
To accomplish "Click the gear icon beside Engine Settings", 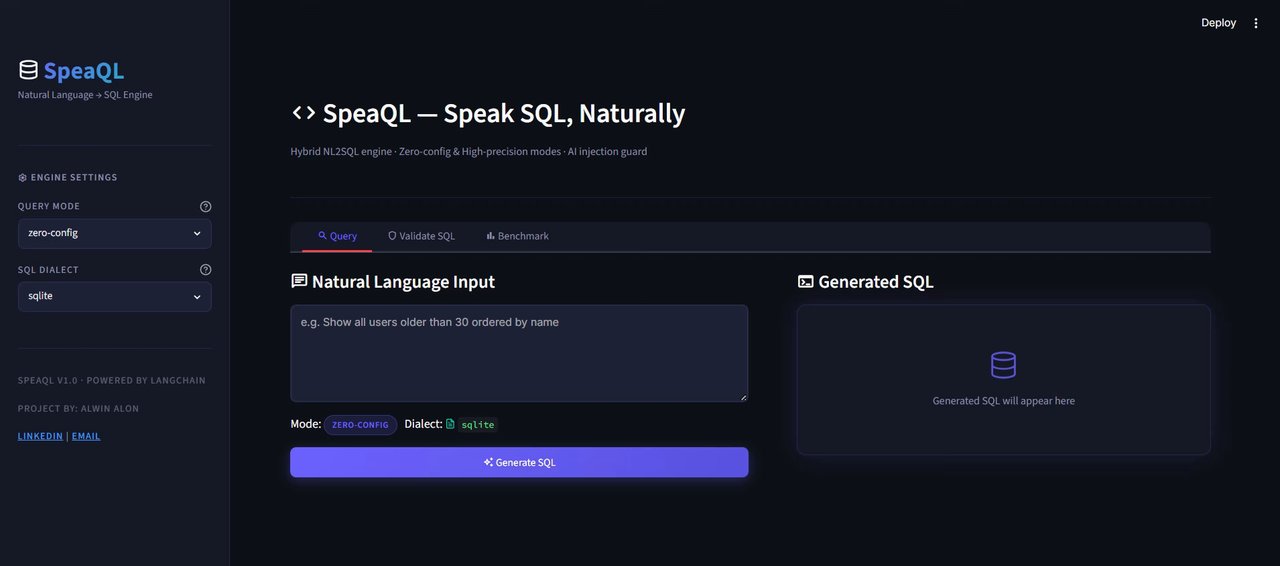I will point(22,178).
